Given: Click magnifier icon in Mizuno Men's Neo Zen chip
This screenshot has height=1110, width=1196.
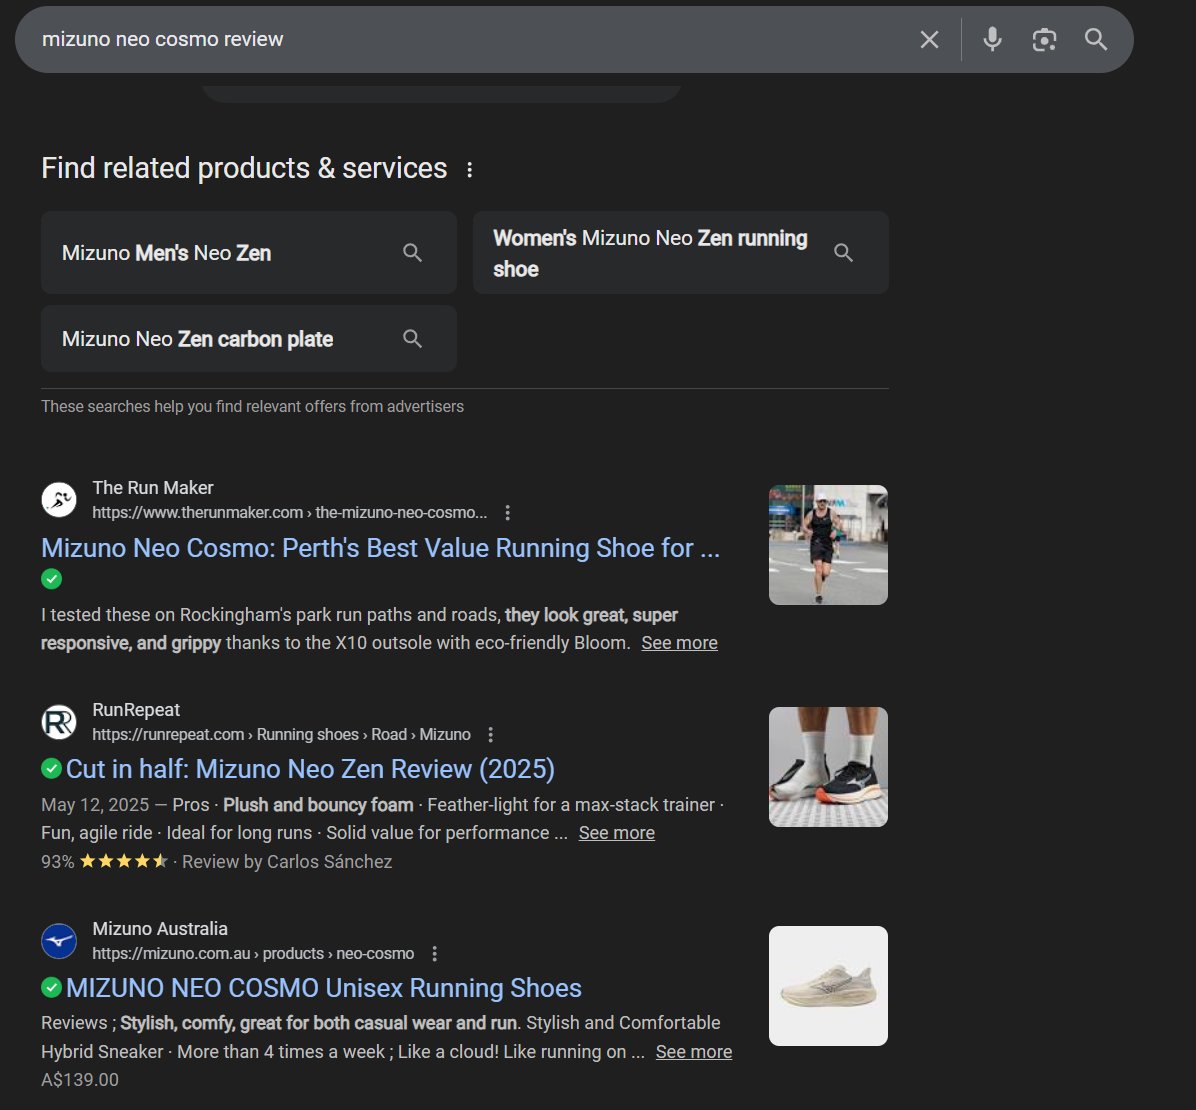Looking at the screenshot, I should (412, 253).
